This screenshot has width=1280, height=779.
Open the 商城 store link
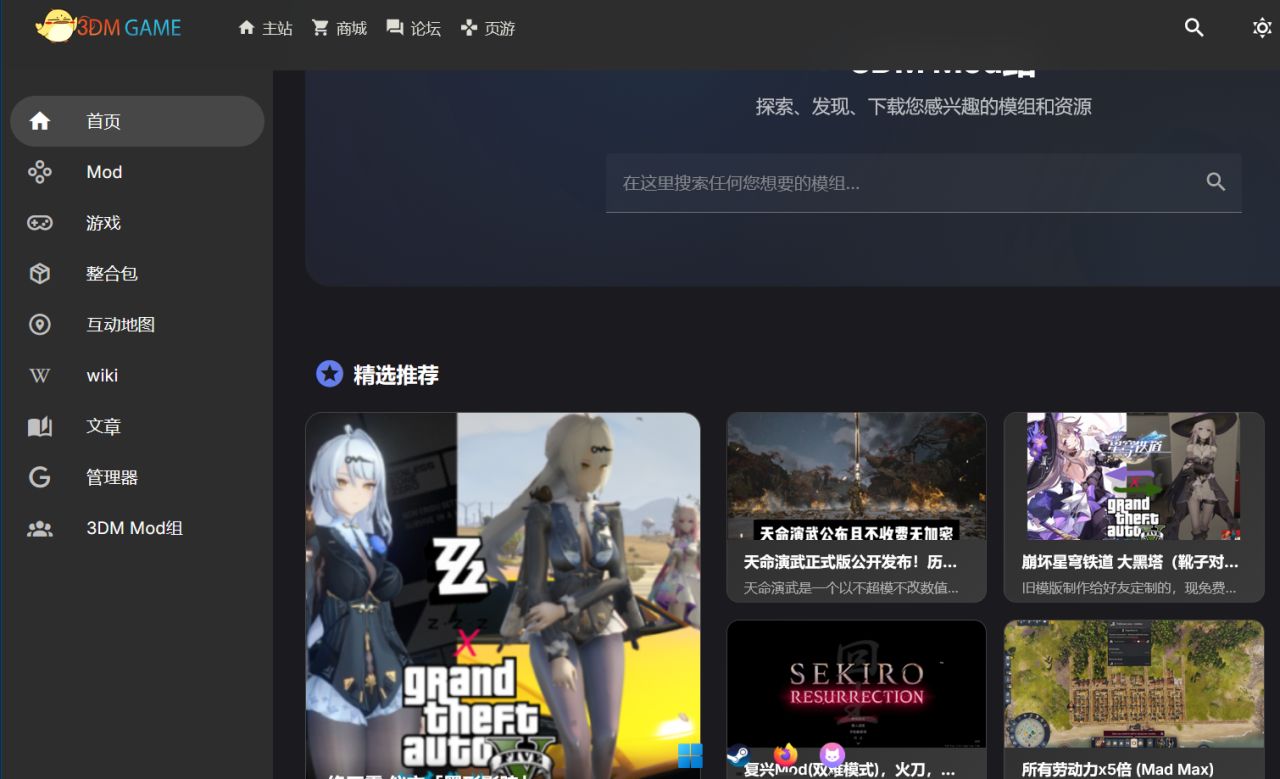click(x=339, y=28)
